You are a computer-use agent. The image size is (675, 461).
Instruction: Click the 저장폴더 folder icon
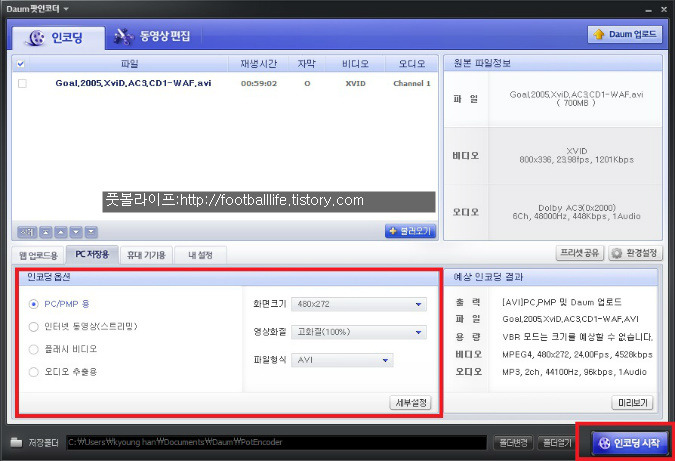pyautogui.click(x=16, y=442)
